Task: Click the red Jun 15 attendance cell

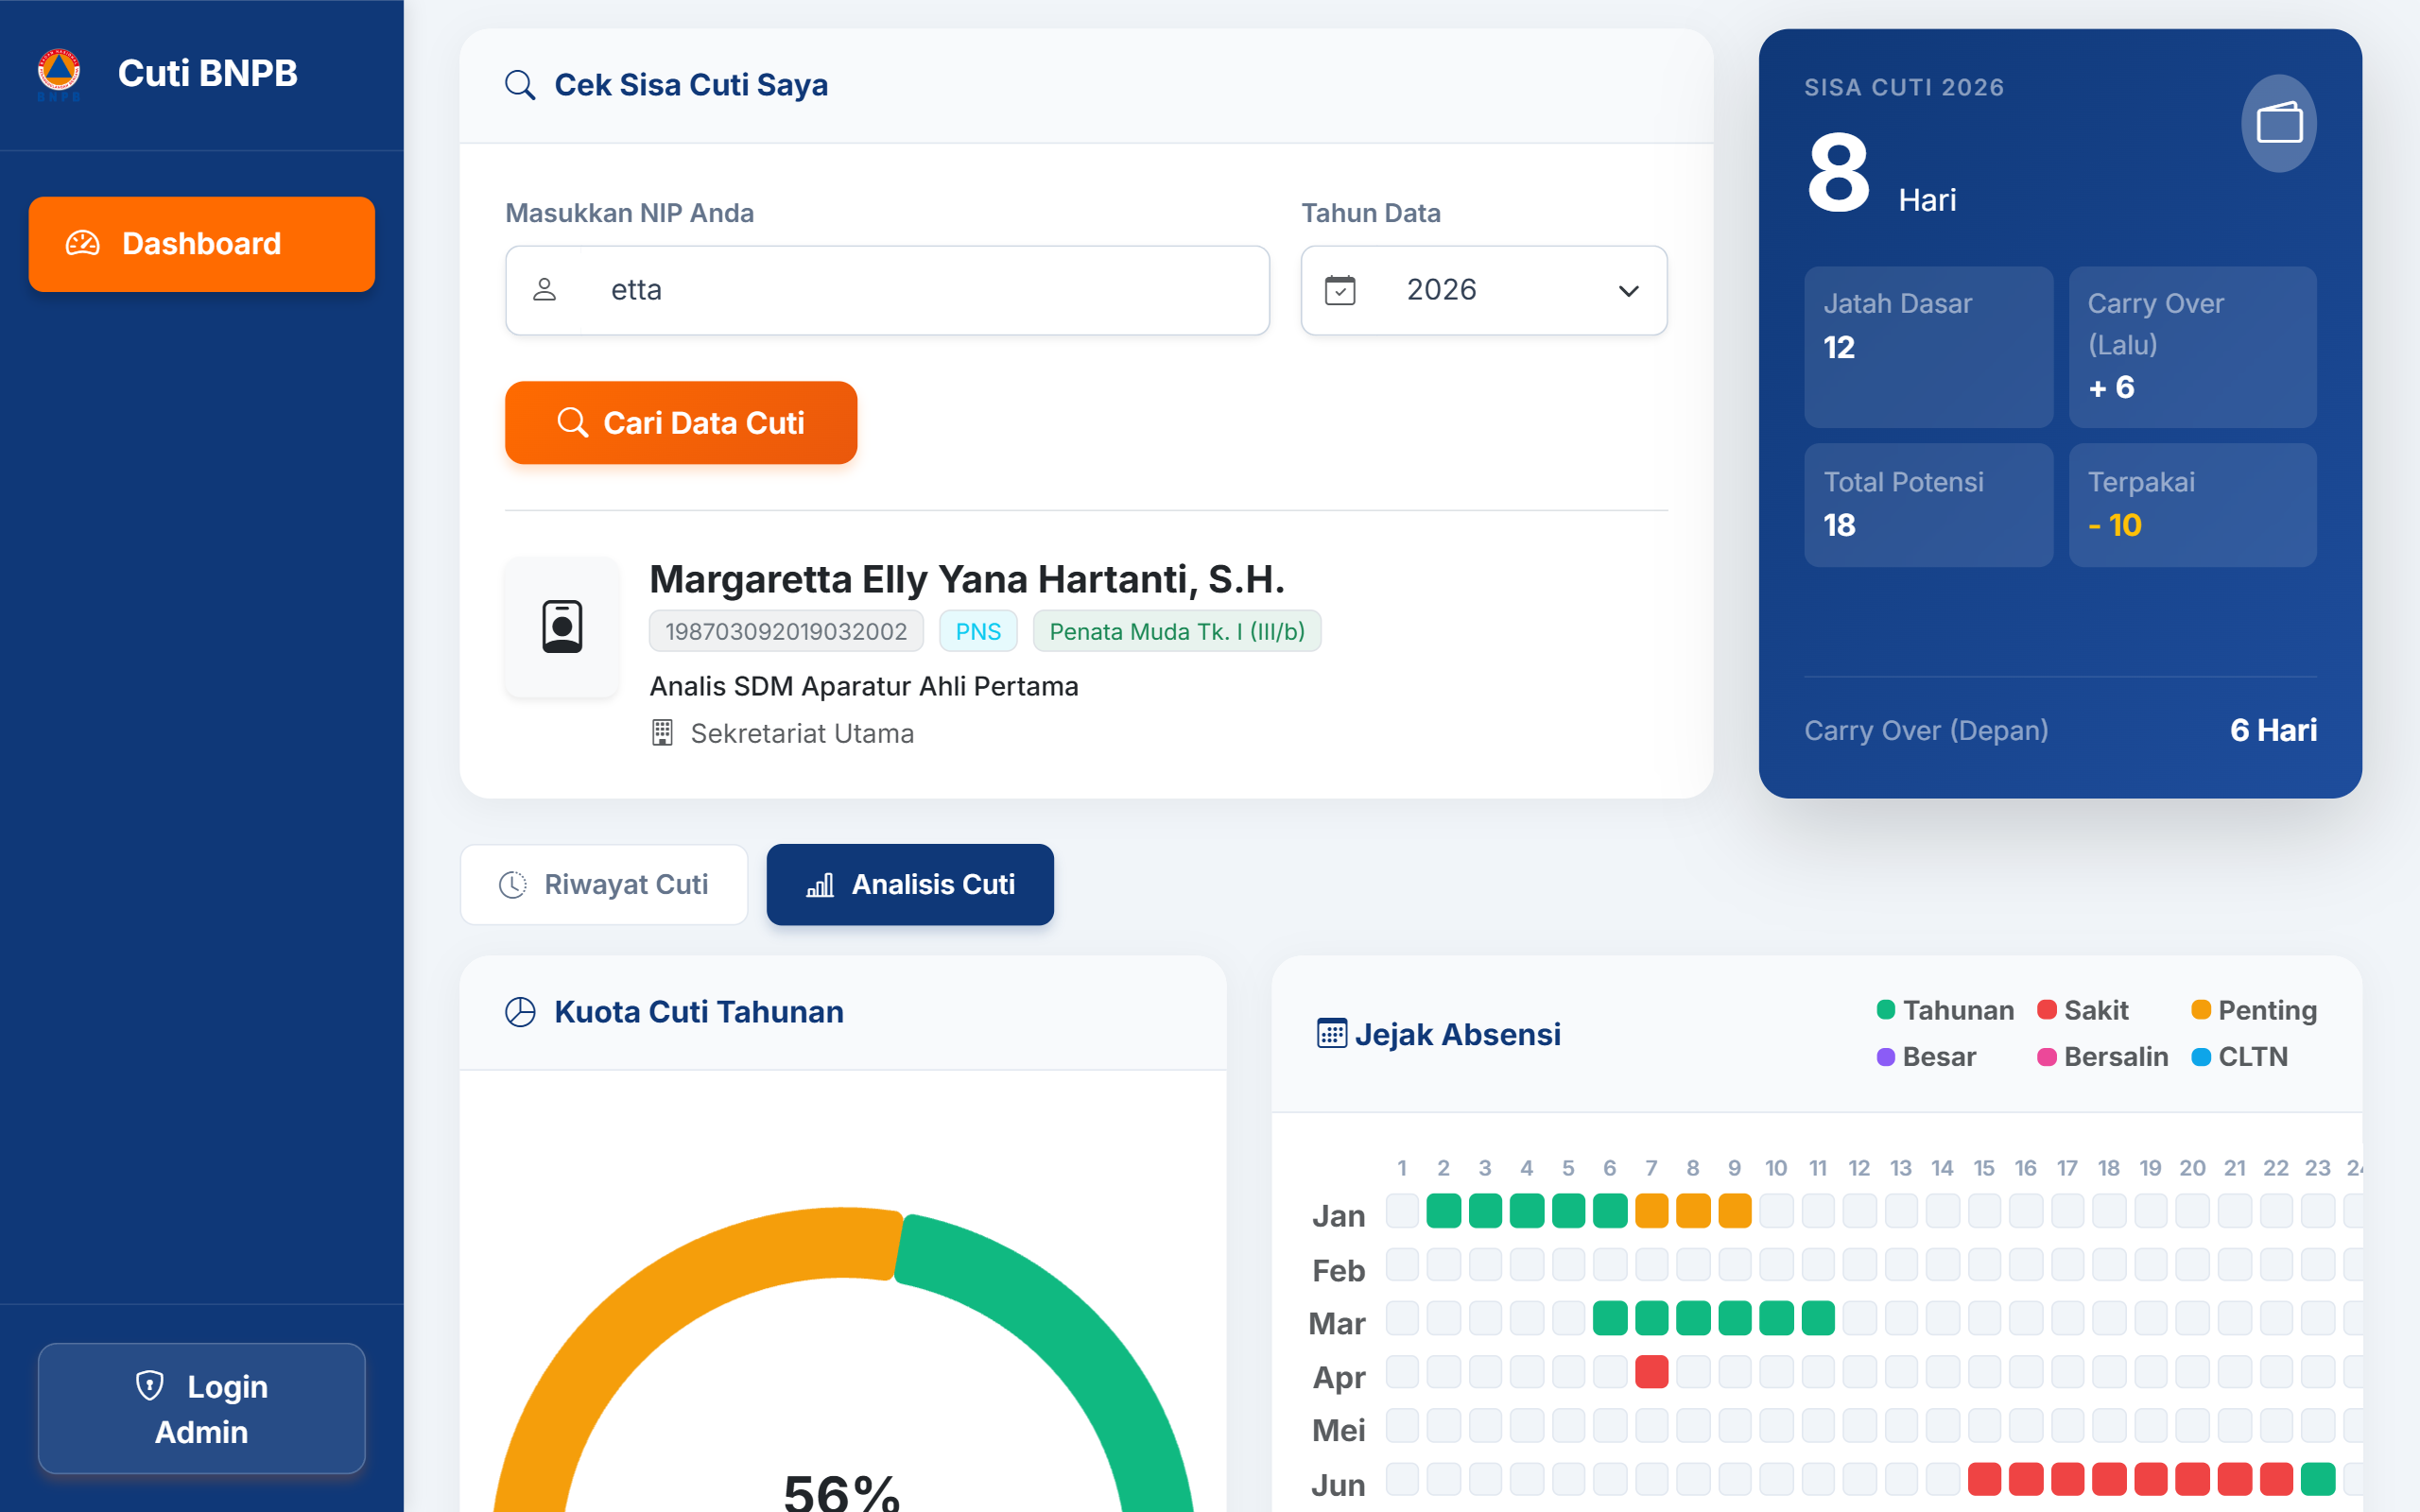Action: 1985,1479
